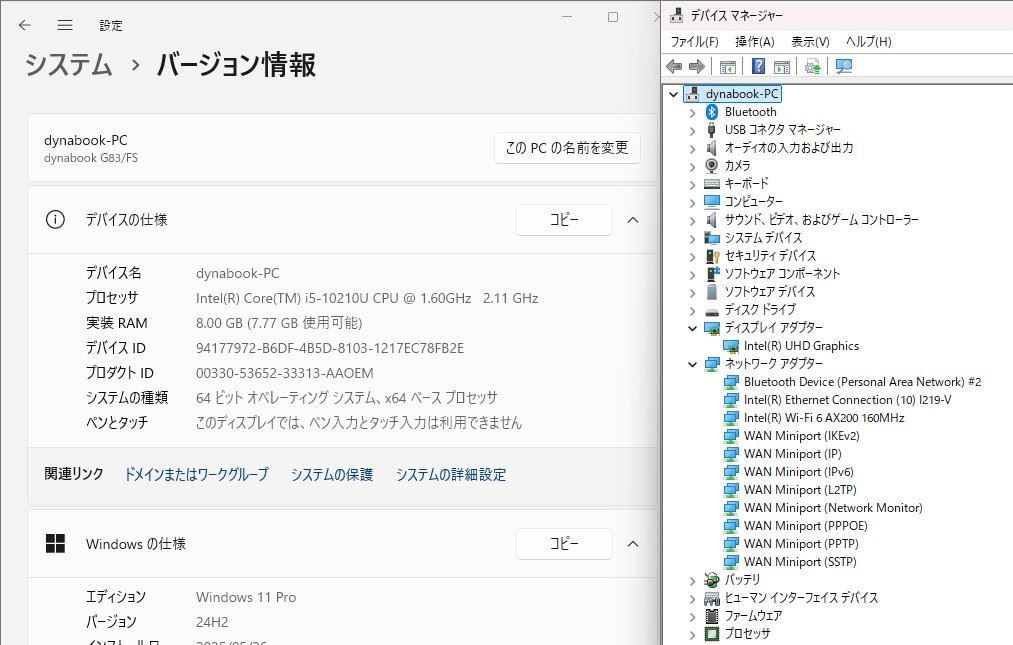Click the Settings back arrow
This screenshot has height=645, width=1013.
click(25, 25)
